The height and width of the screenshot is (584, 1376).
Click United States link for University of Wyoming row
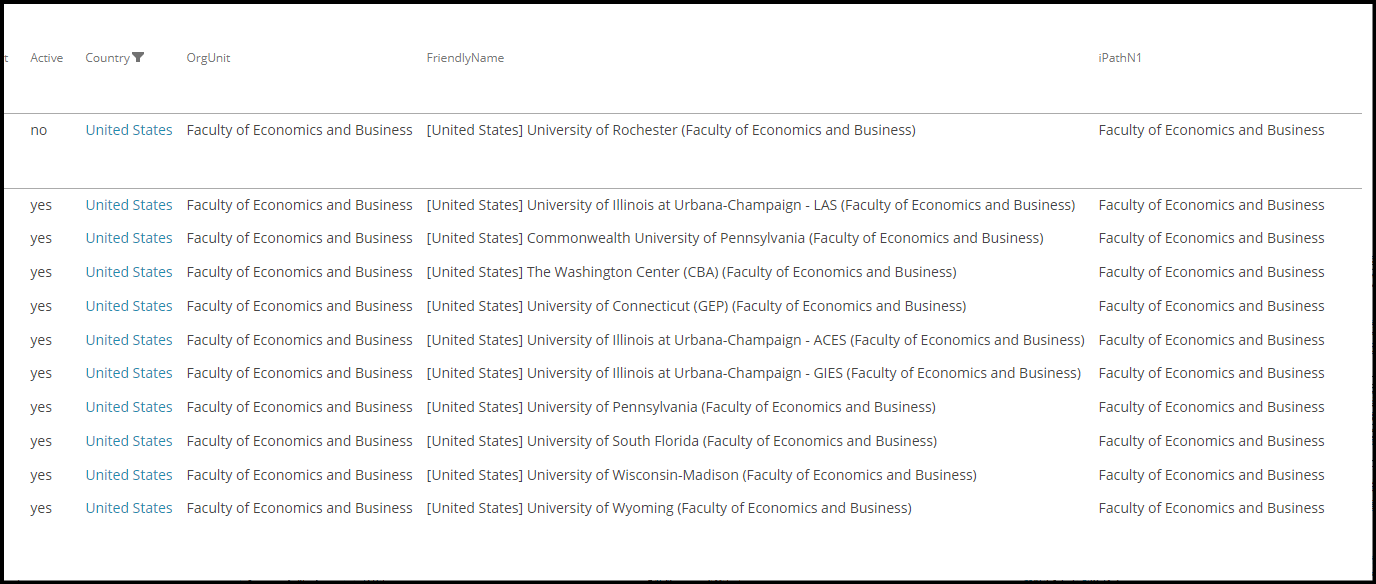pos(129,508)
